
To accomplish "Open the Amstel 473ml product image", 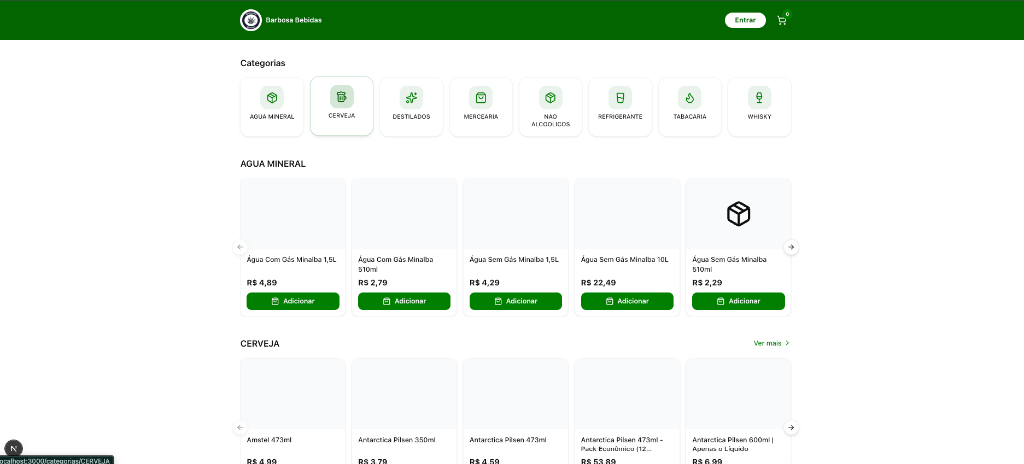I will 293,394.
